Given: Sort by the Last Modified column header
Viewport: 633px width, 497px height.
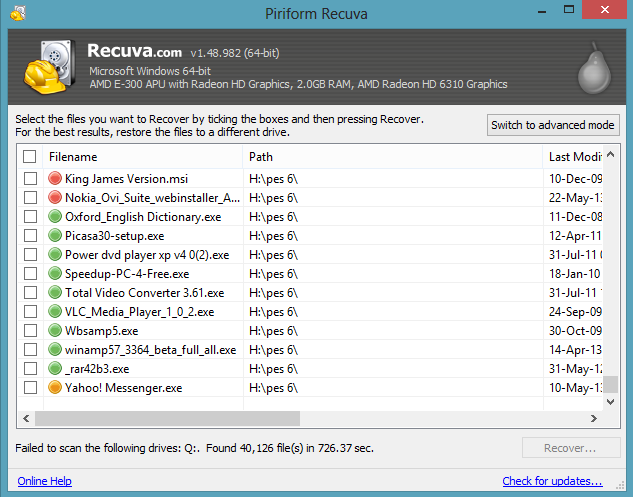Looking at the screenshot, I should click(573, 157).
